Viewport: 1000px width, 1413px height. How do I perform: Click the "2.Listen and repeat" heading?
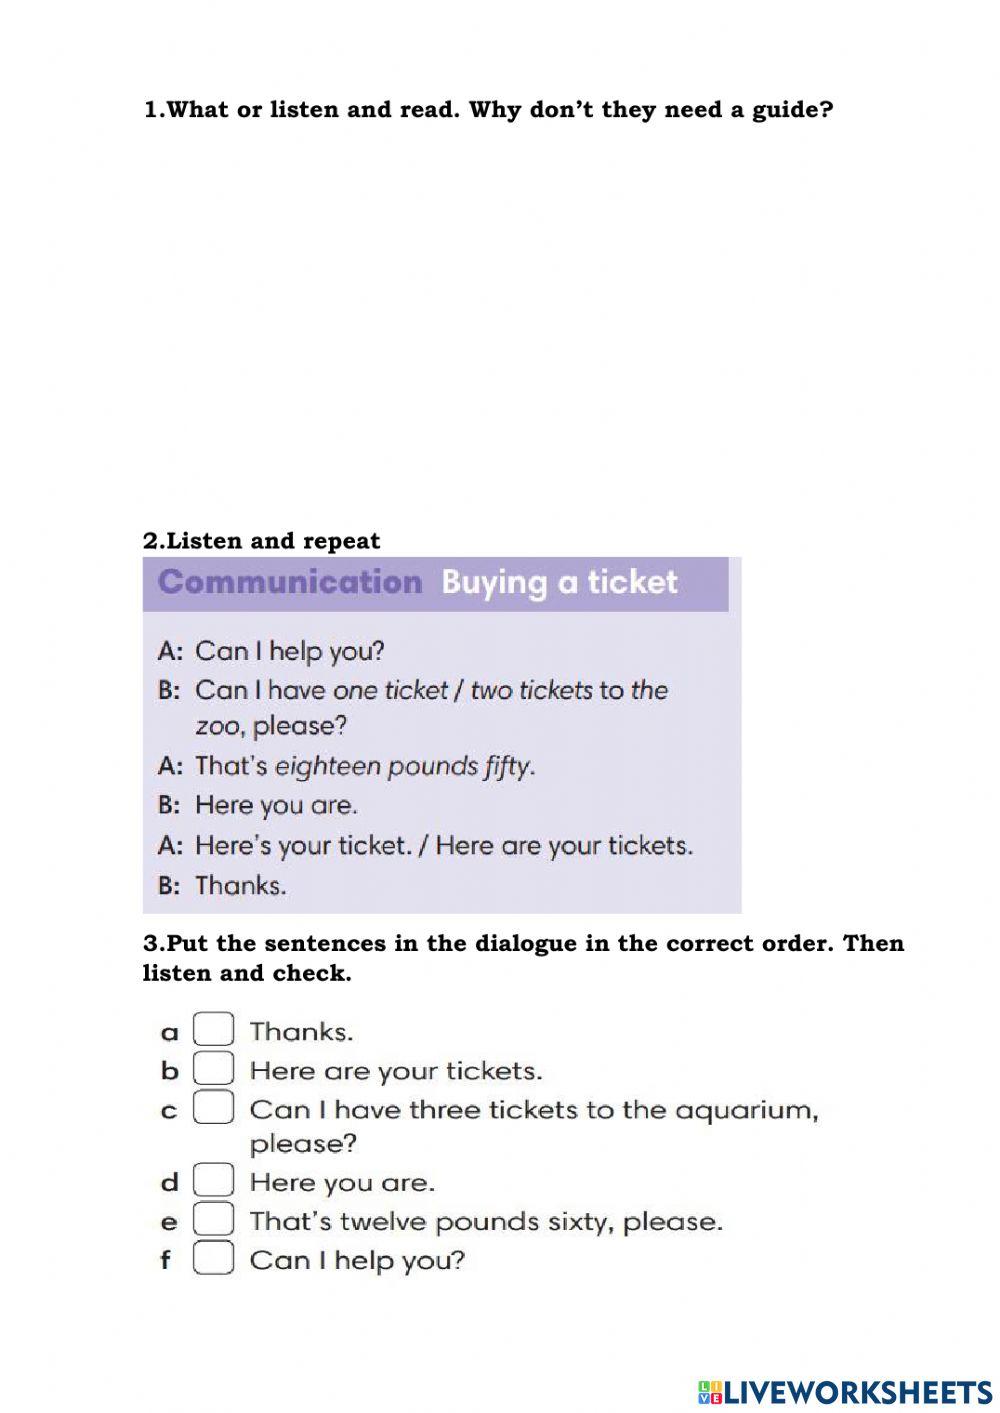pos(262,541)
